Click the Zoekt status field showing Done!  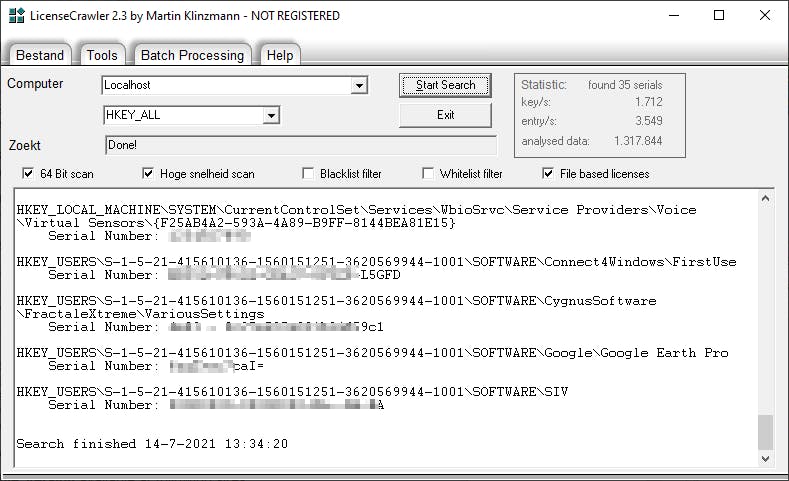[296, 145]
